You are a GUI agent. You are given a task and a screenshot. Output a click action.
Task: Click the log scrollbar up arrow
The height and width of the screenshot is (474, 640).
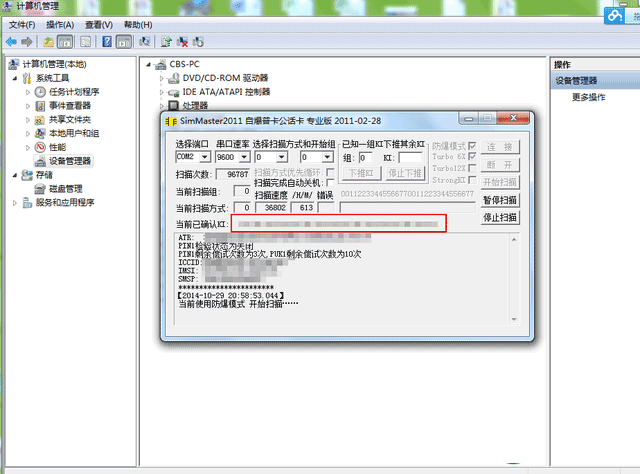[514, 239]
